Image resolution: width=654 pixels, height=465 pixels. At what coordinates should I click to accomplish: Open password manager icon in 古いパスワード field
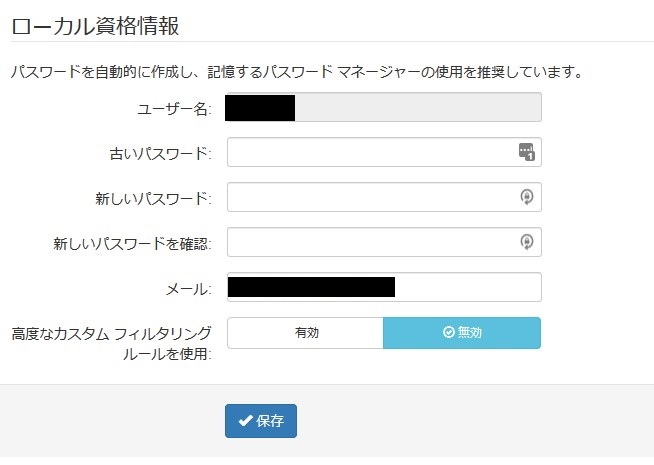tap(526, 152)
